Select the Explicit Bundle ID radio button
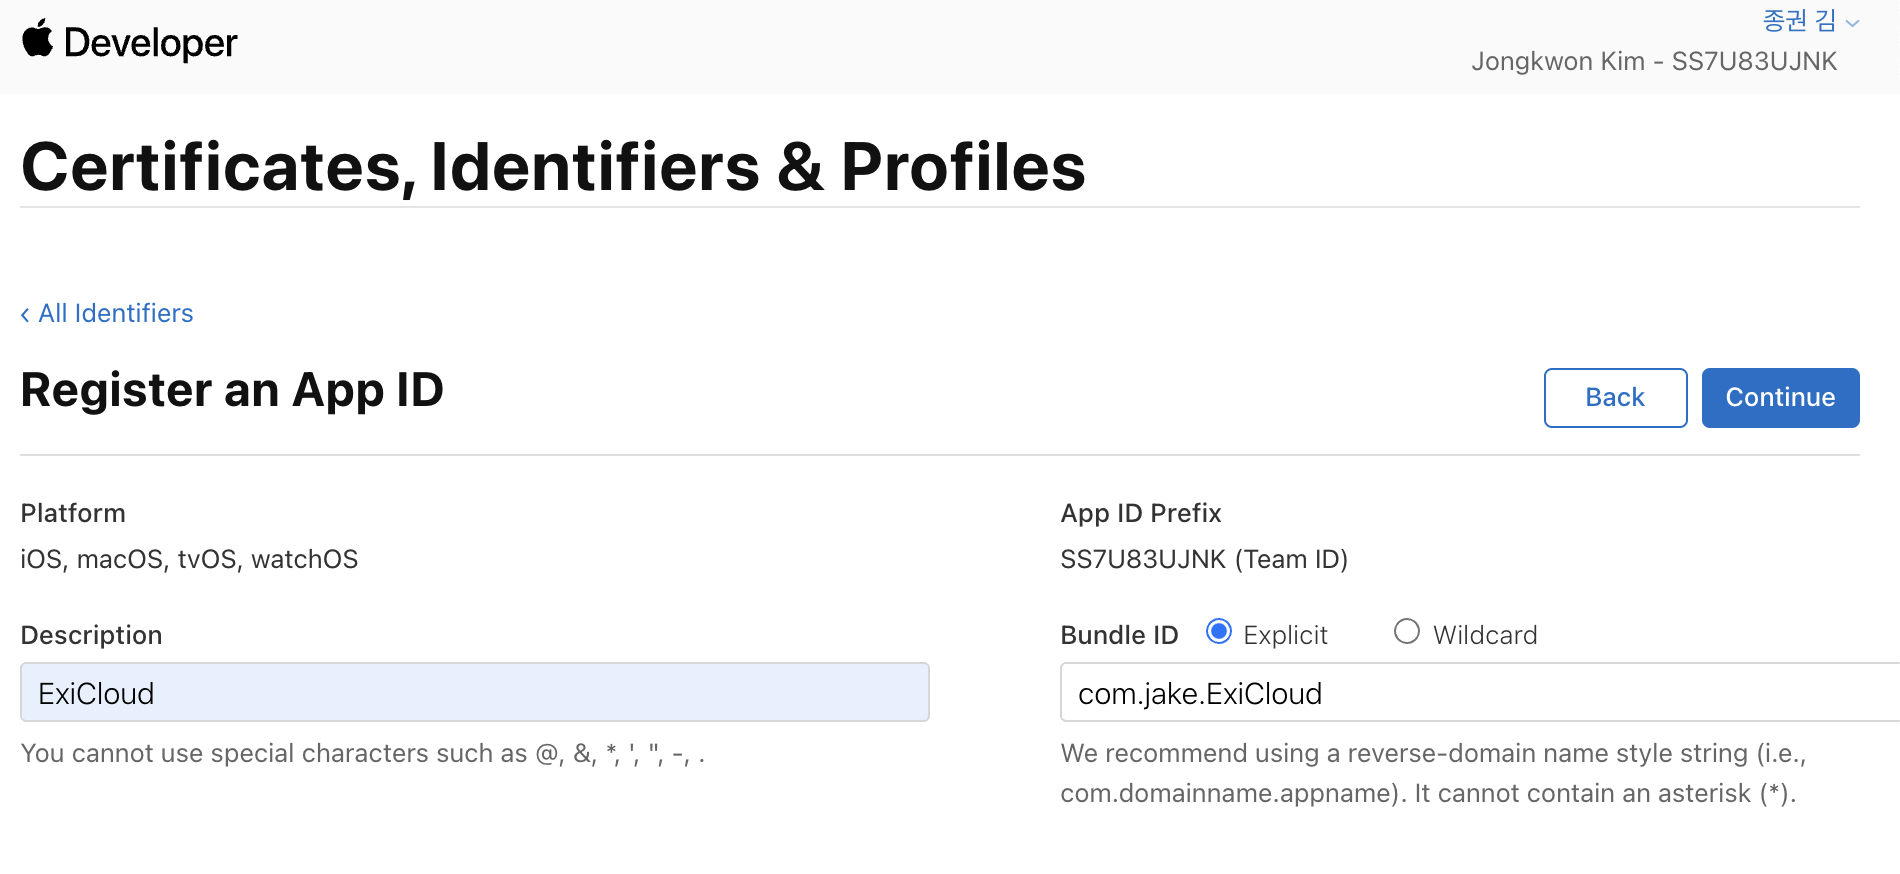 point(1218,631)
